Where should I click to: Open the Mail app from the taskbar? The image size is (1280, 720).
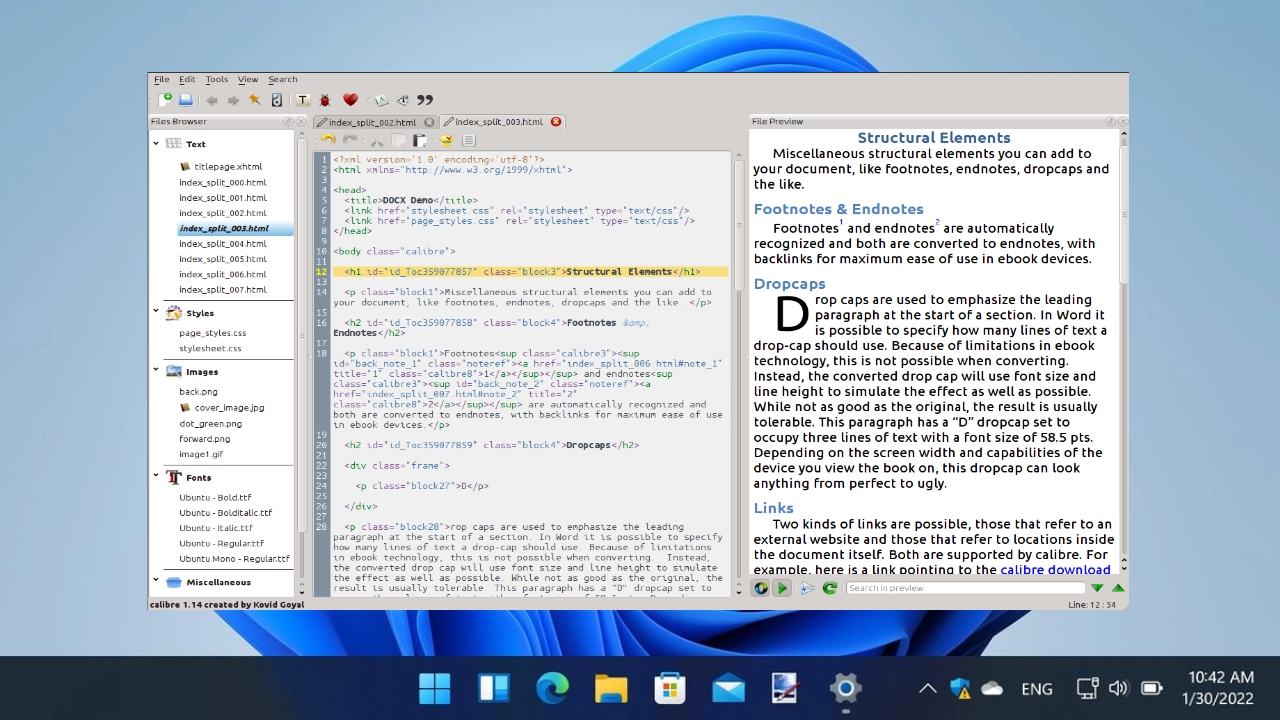tap(728, 688)
